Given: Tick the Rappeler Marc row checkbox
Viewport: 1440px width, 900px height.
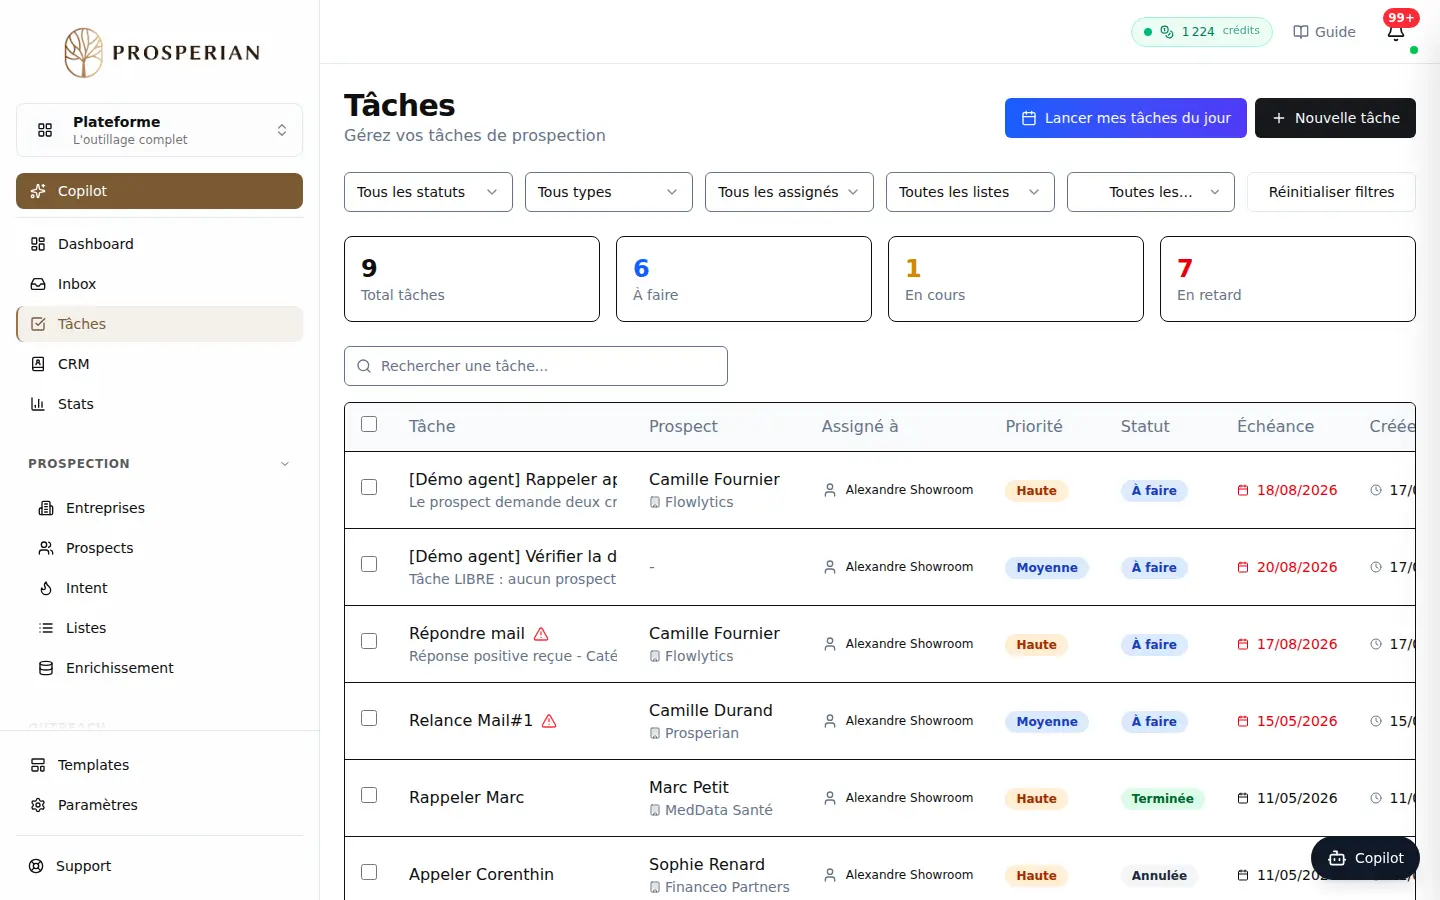Looking at the screenshot, I should click(x=369, y=795).
